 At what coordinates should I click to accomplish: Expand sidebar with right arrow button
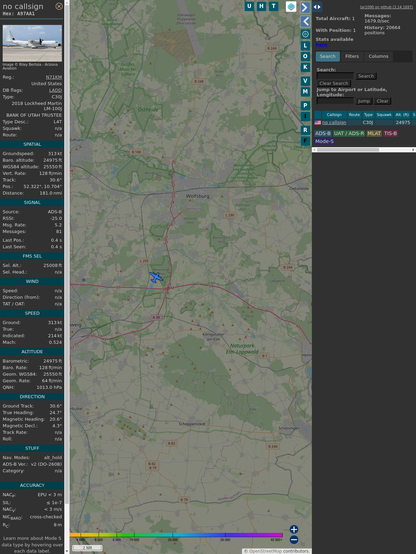tap(305, 7)
